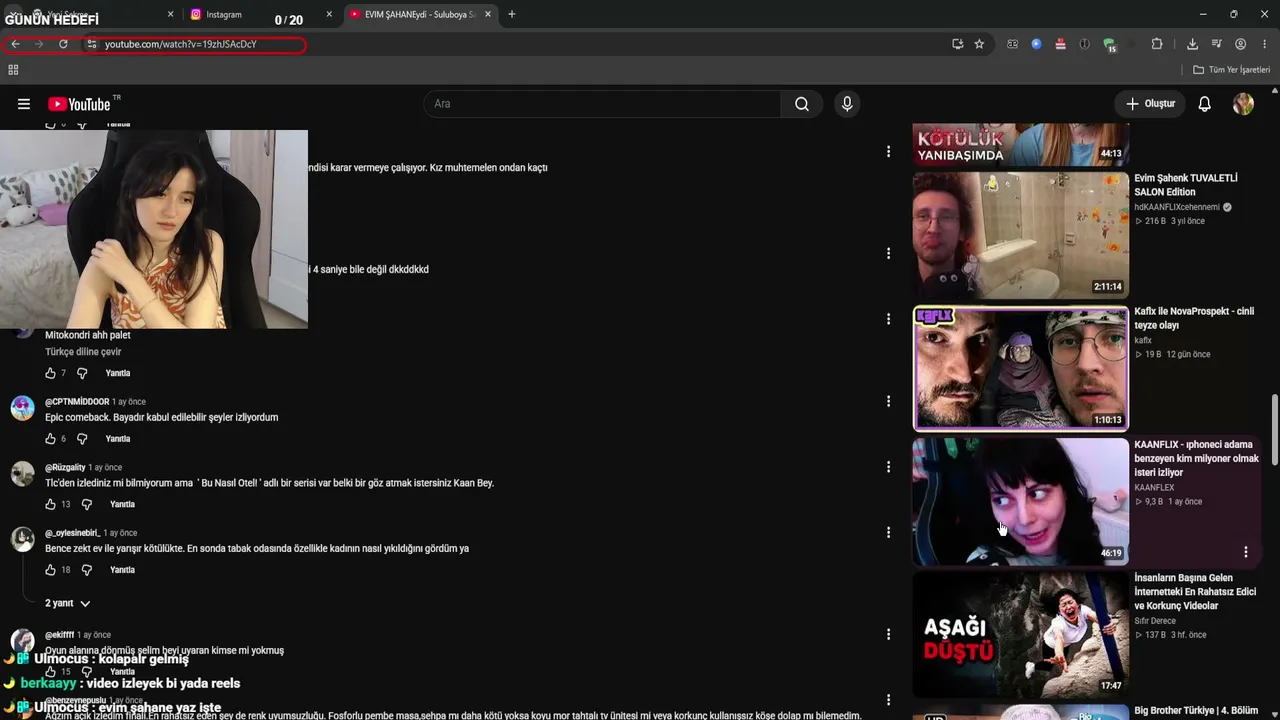This screenshot has width=1280, height=720.
Task: Open @CPTNMİDDOOR's profile avatar
Action: (23, 408)
